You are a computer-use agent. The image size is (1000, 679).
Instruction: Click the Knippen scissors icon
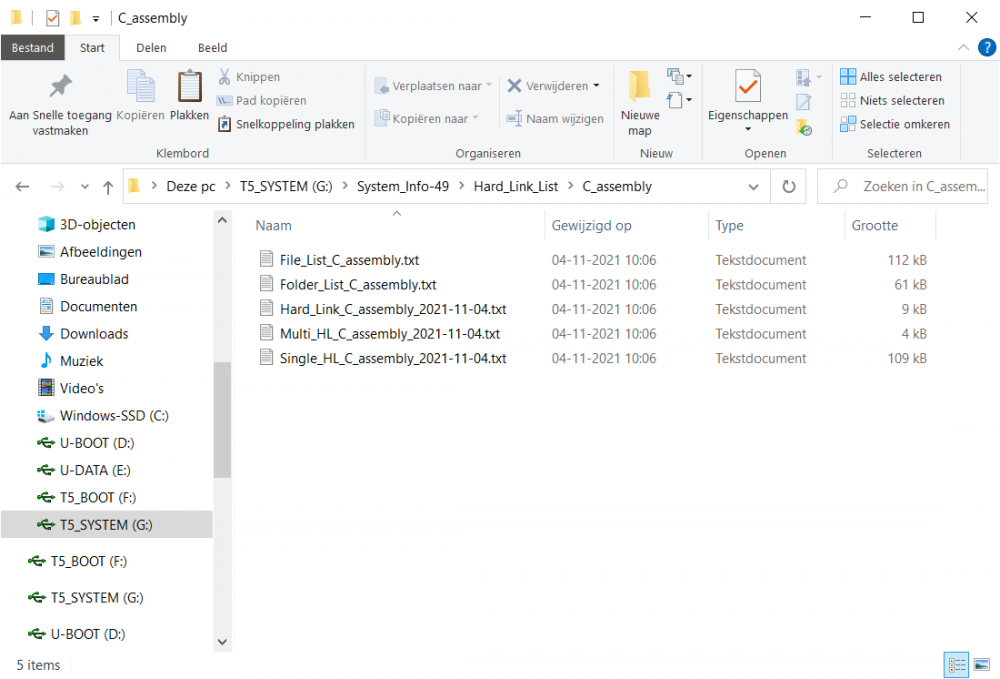[x=225, y=77]
